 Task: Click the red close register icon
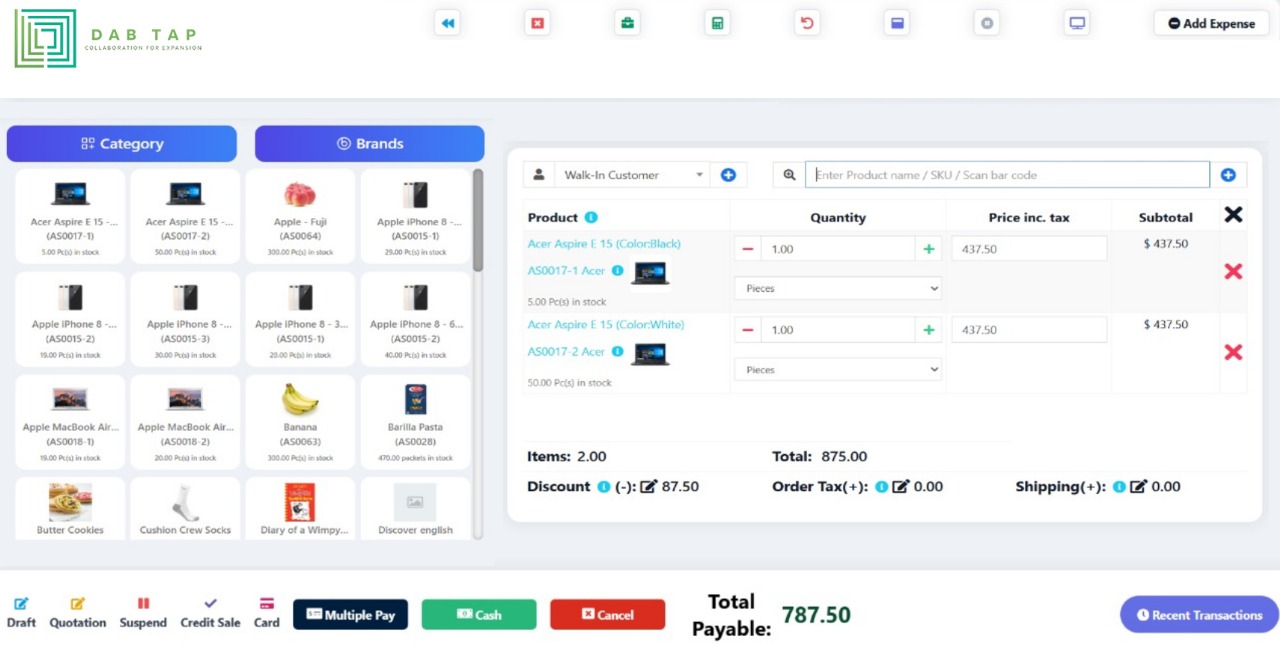point(538,23)
